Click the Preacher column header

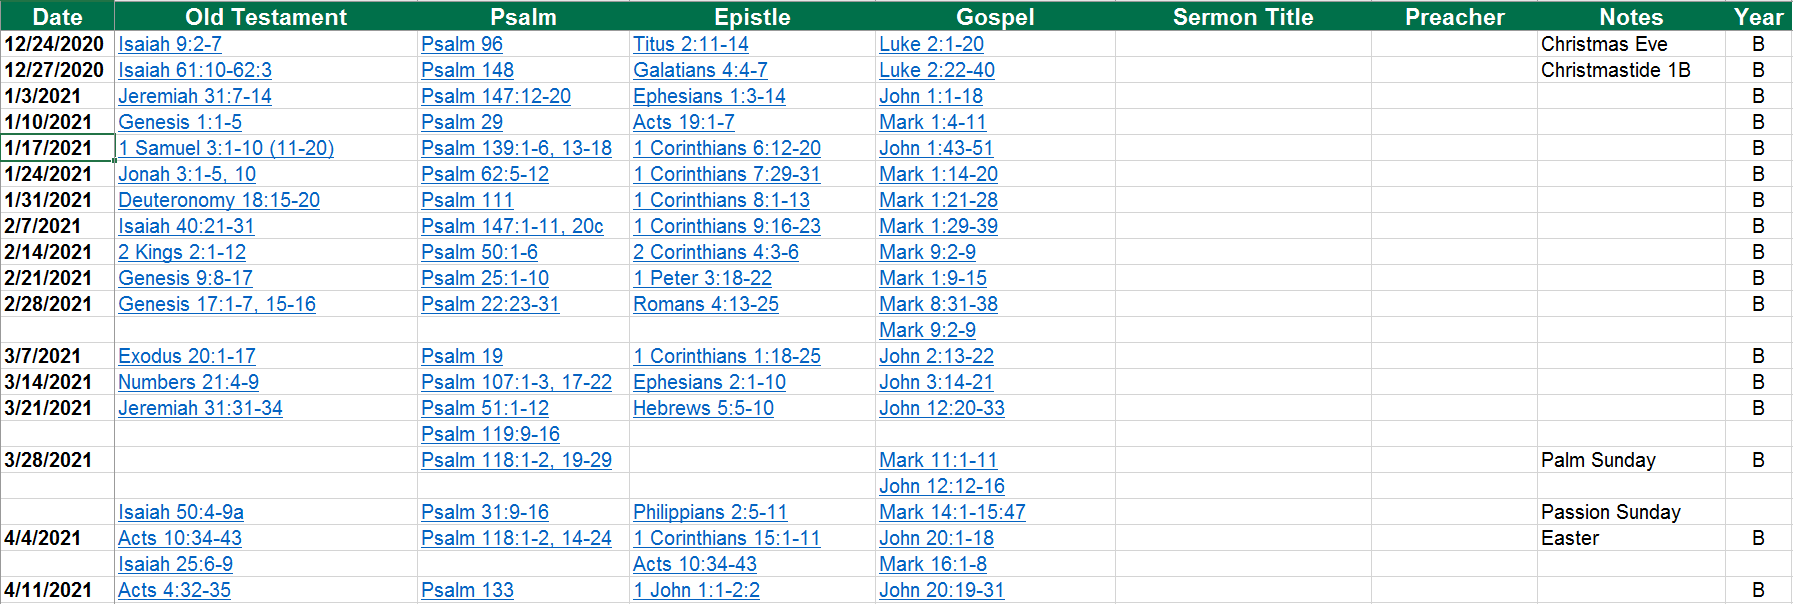click(x=1454, y=16)
